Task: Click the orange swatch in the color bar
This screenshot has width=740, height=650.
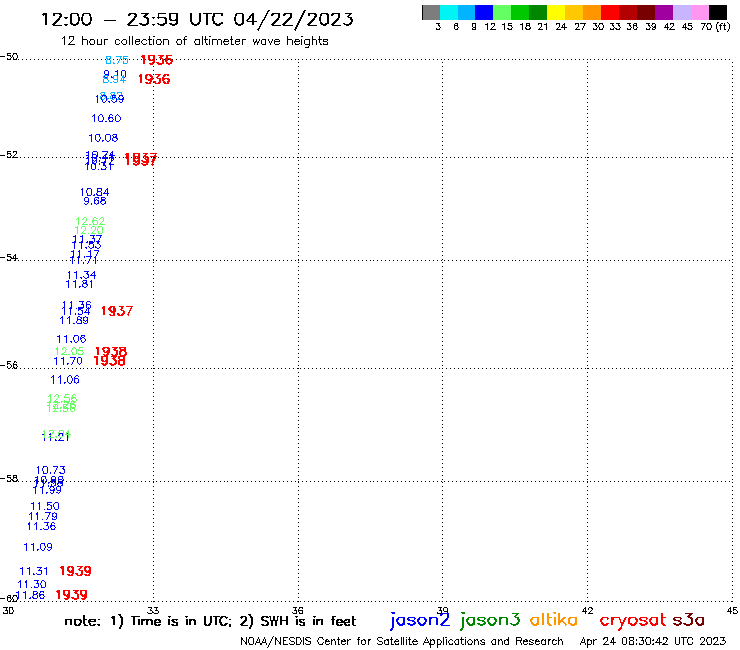Action: (x=592, y=12)
